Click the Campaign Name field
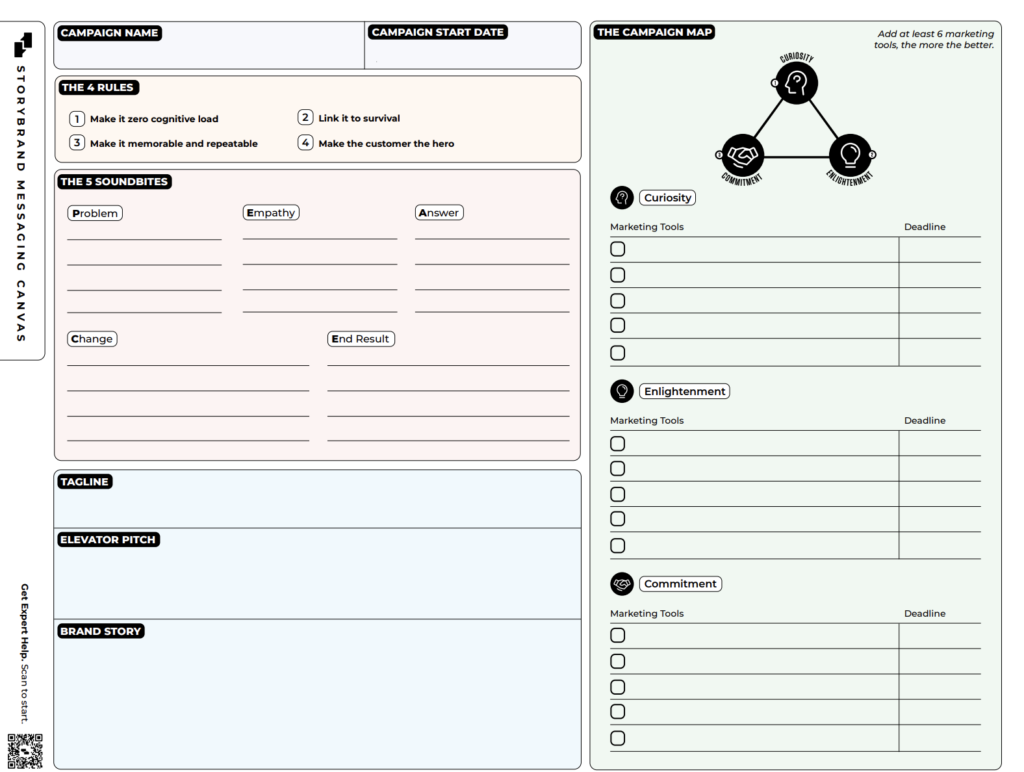This screenshot has height=772, width=1024. click(209, 46)
